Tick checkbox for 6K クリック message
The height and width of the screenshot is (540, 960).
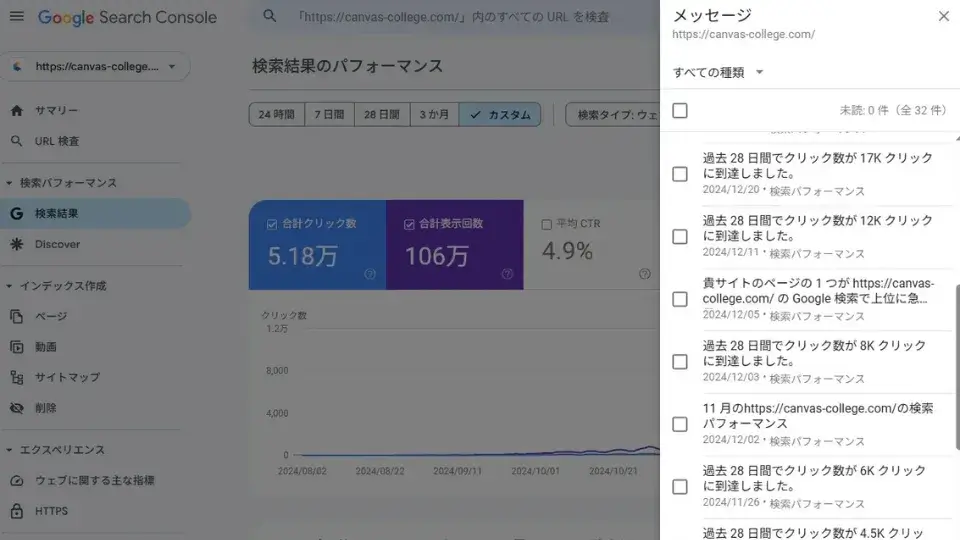click(x=680, y=487)
